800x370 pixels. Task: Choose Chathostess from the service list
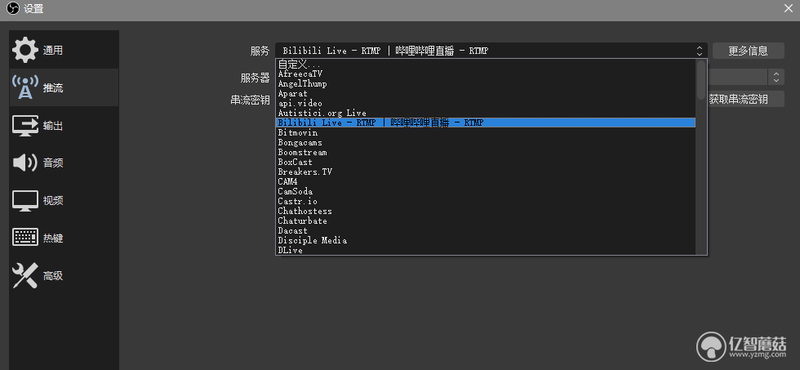coord(485,211)
